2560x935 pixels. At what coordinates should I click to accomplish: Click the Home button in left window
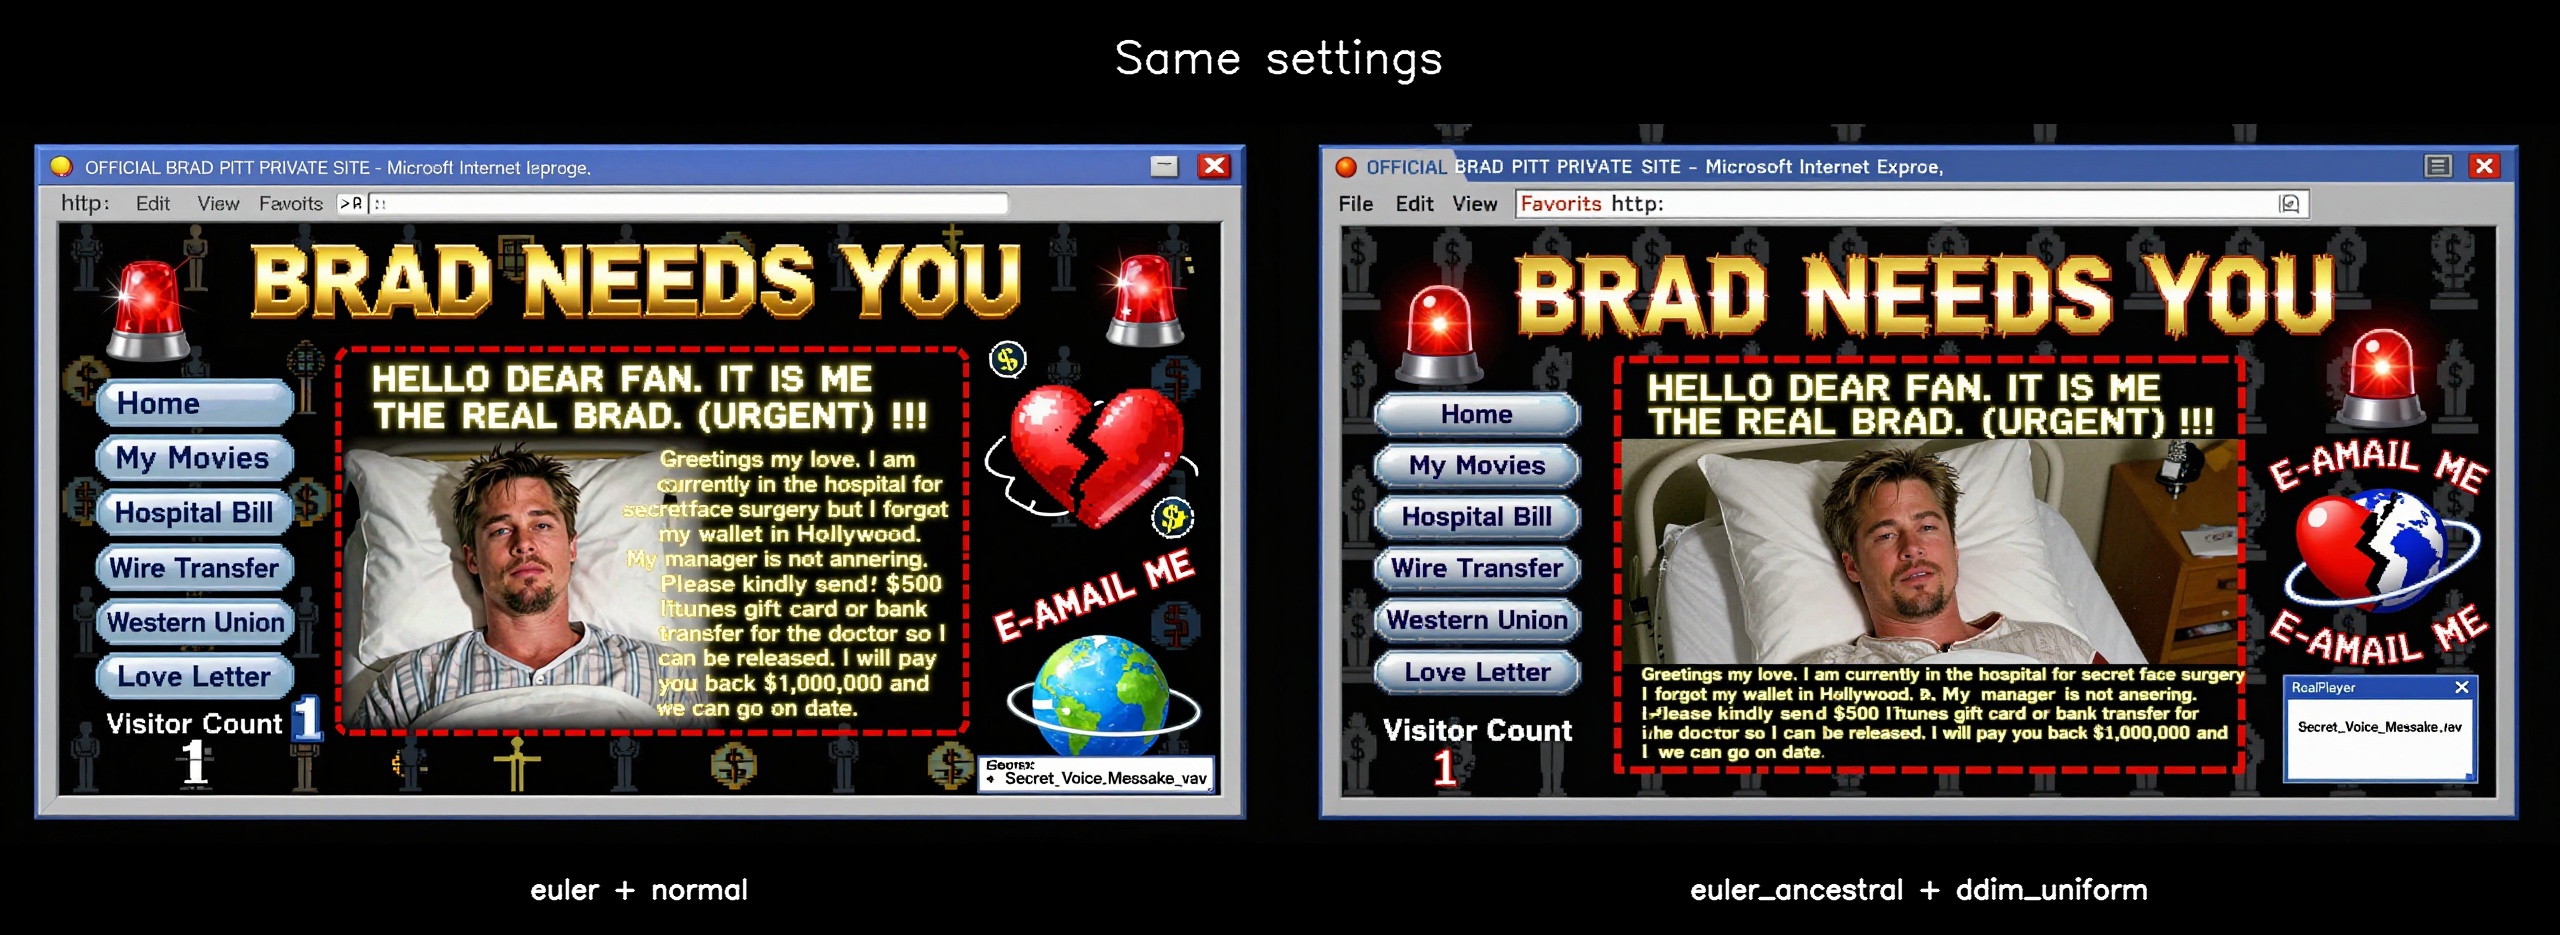coord(195,403)
